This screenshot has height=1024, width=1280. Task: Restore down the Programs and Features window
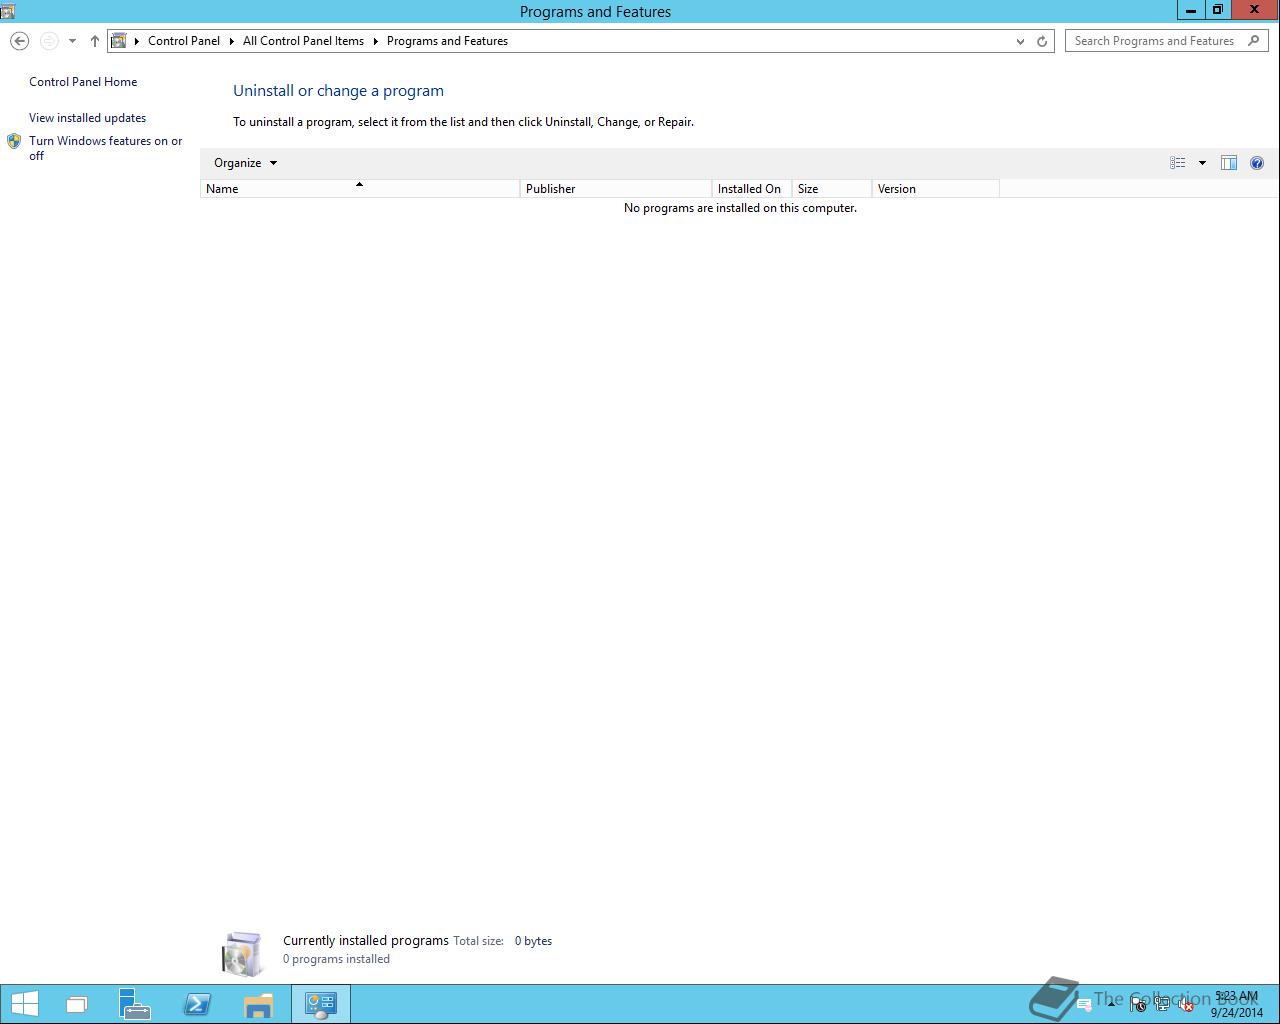[1218, 10]
